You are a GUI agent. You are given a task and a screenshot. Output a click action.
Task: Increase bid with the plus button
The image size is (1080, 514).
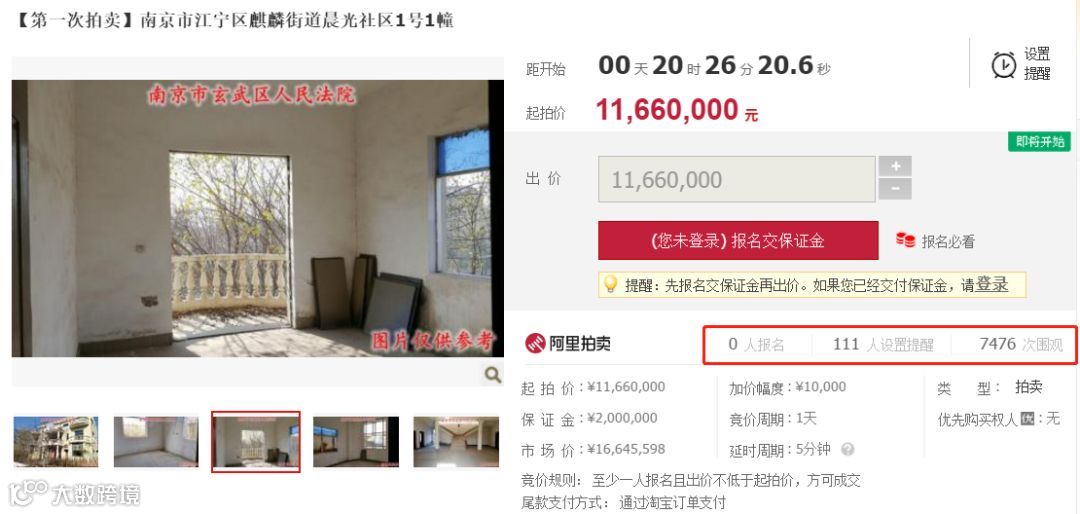(895, 167)
